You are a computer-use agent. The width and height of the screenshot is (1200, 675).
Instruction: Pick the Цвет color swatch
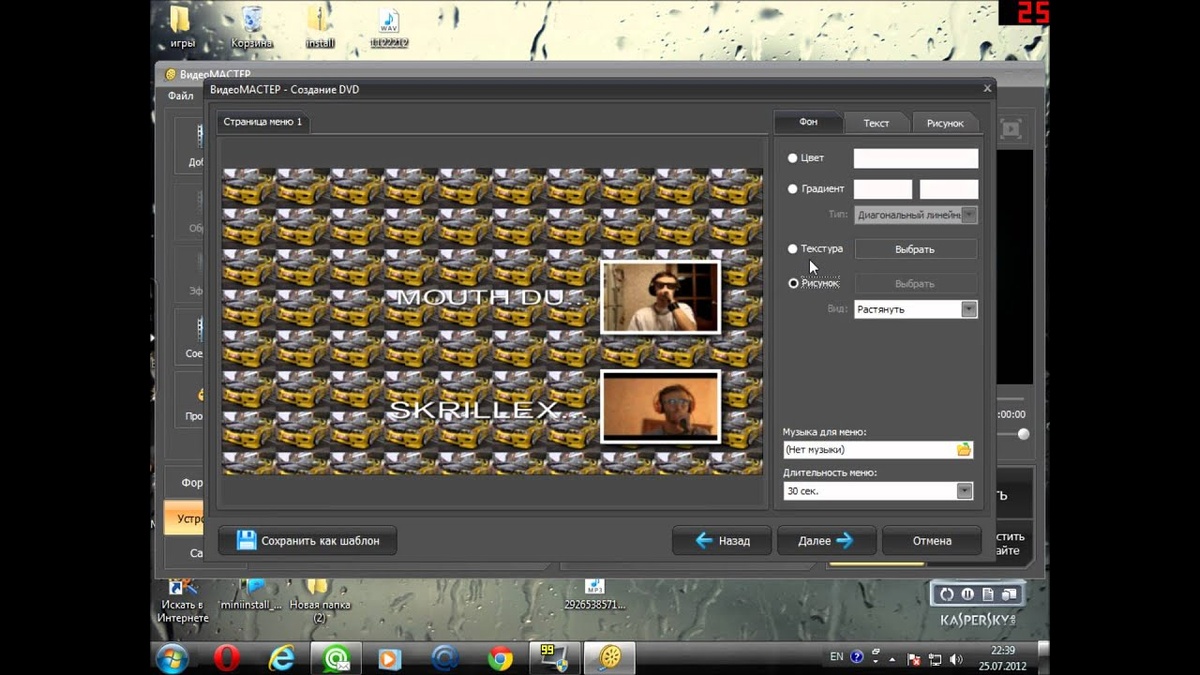[x=915, y=158]
